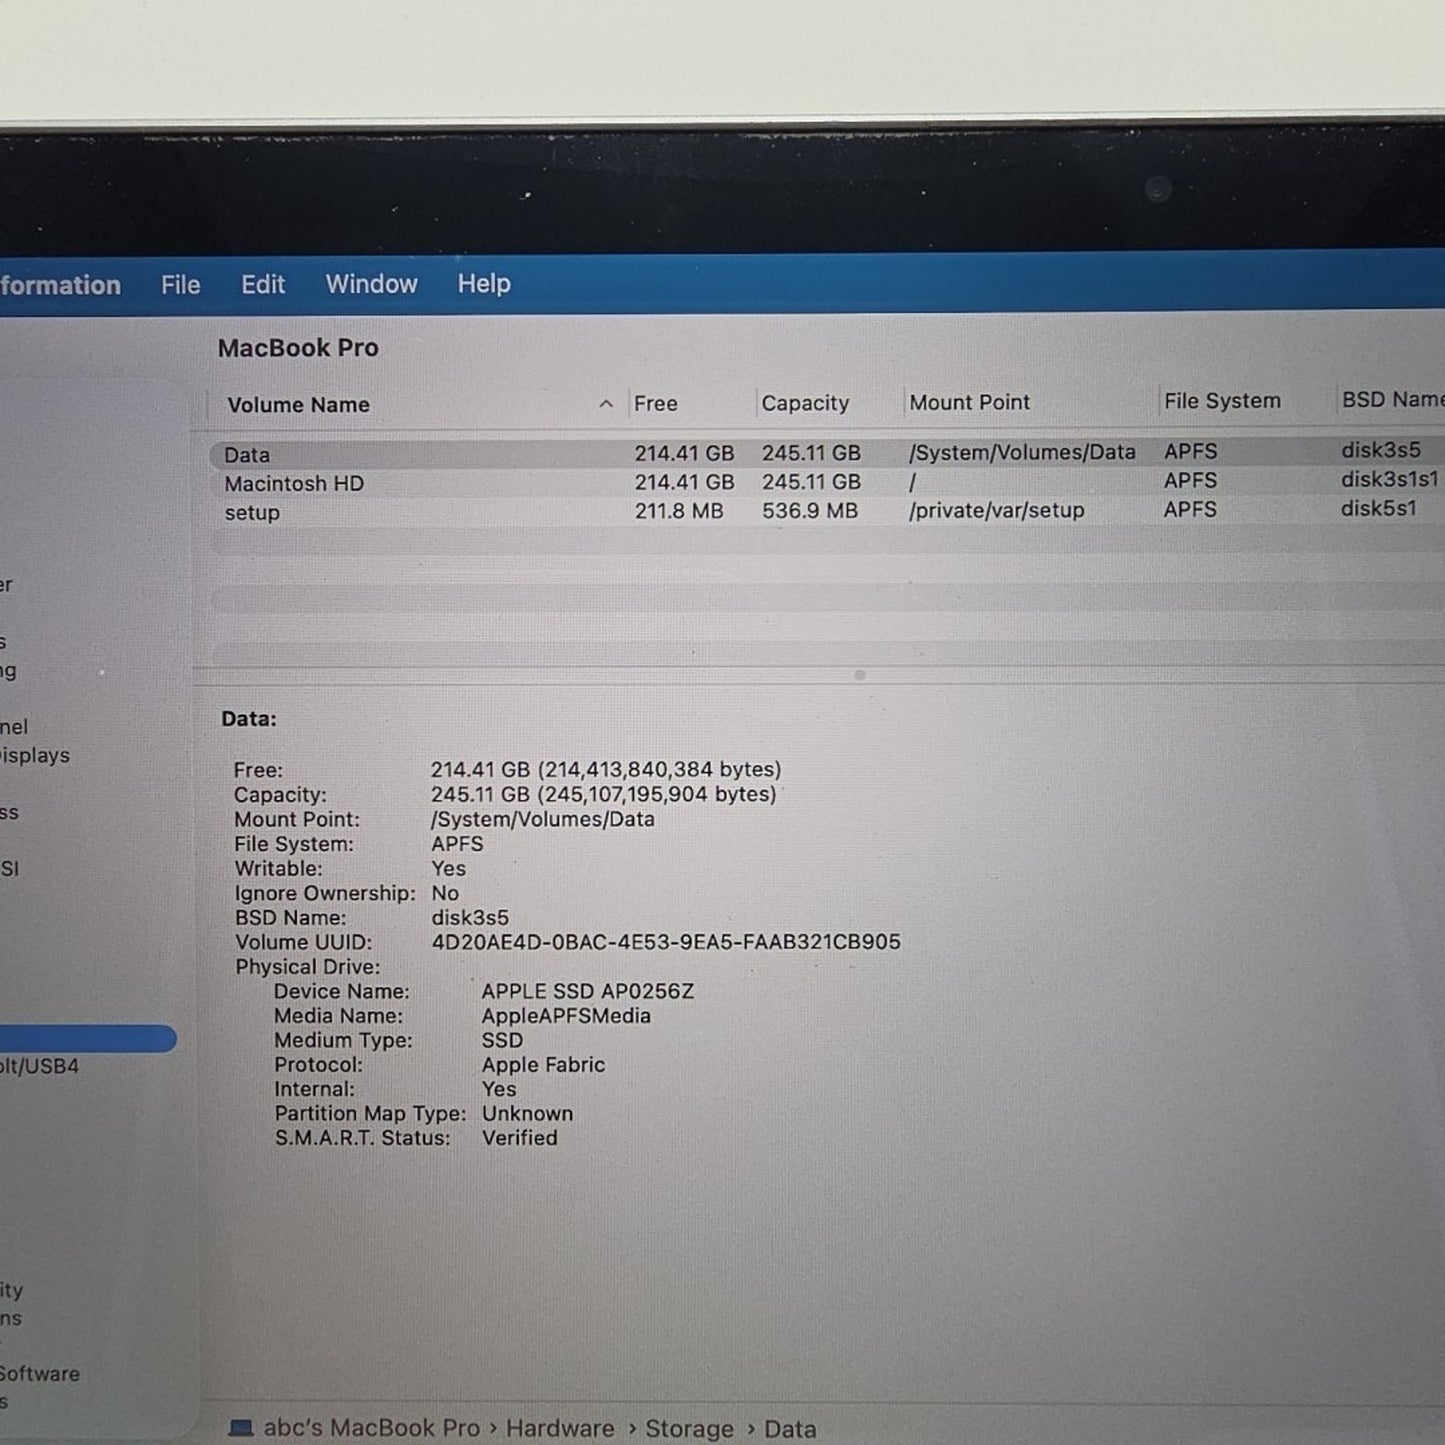Open Hardware from the breadcrumb path
The width and height of the screenshot is (1445, 1445).
(x=560, y=1428)
